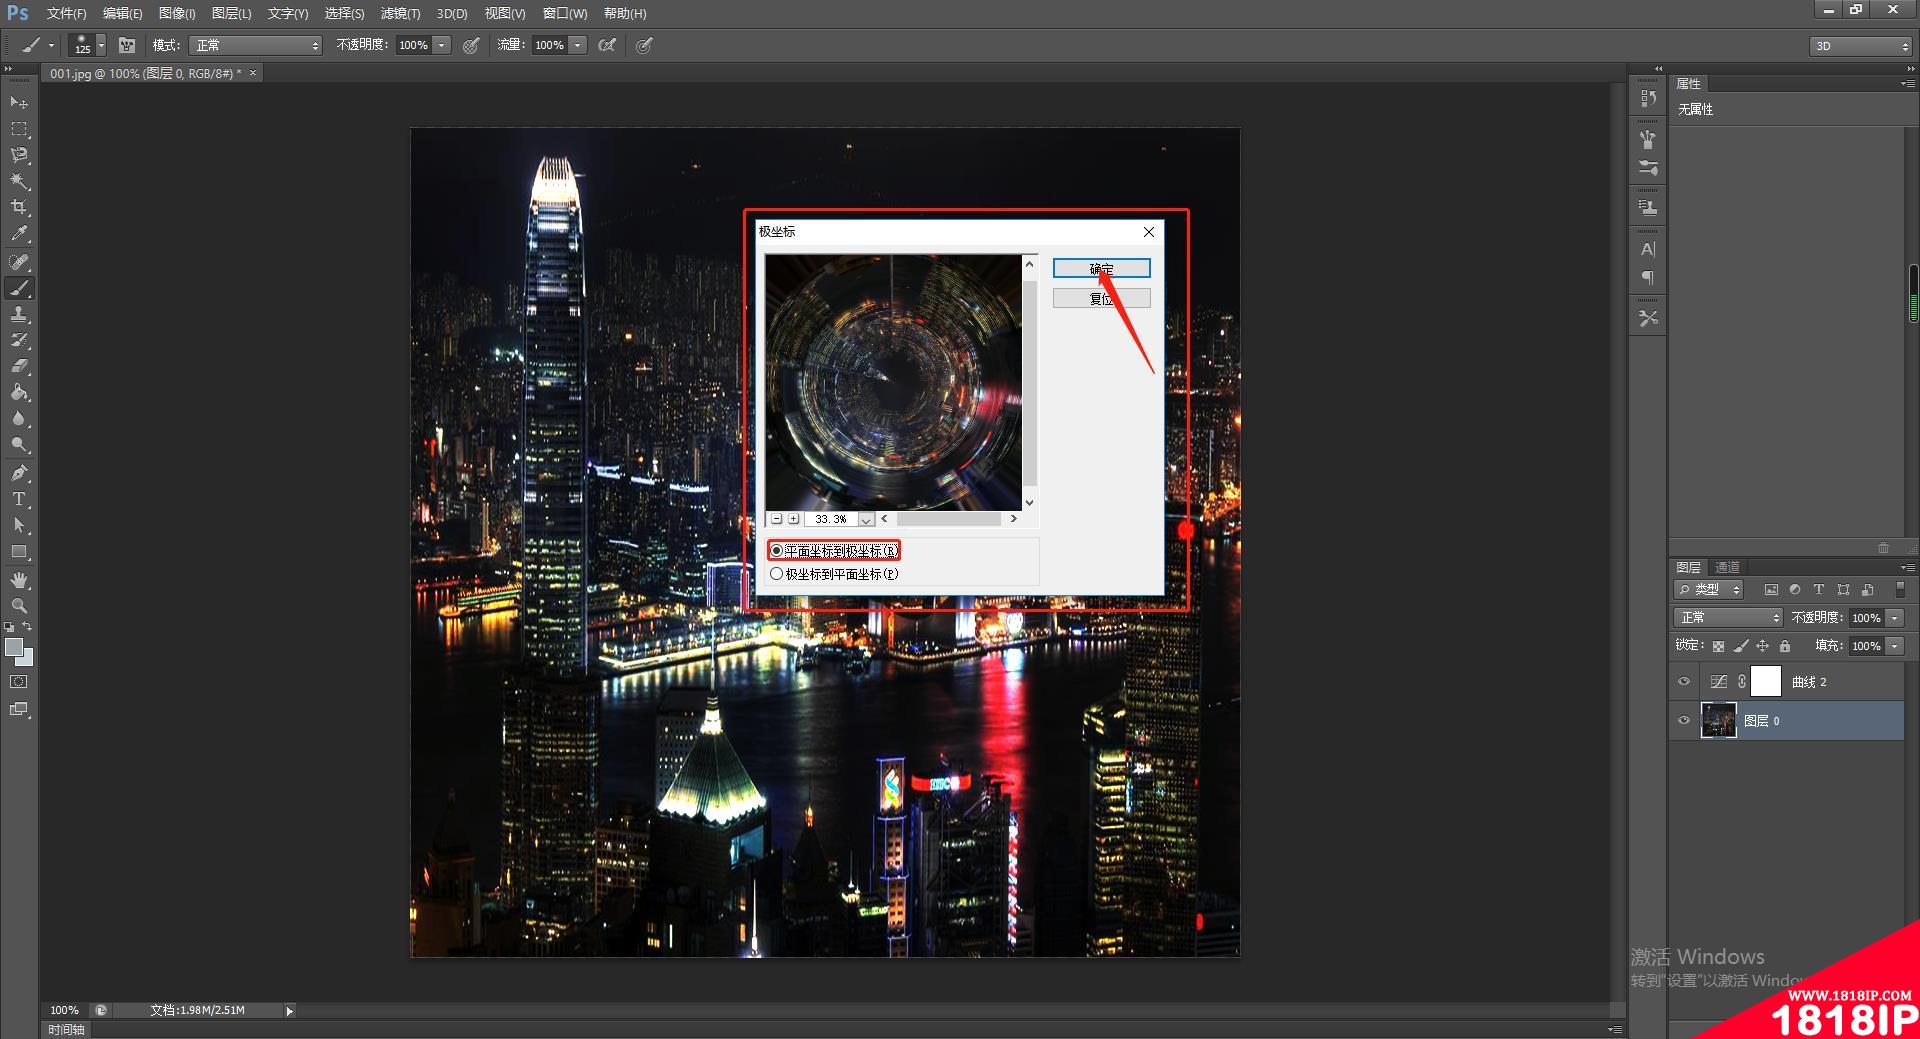This screenshot has height=1039, width=1920.
Task: Hide the 图层 0 layer
Action: [x=1684, y=720]
